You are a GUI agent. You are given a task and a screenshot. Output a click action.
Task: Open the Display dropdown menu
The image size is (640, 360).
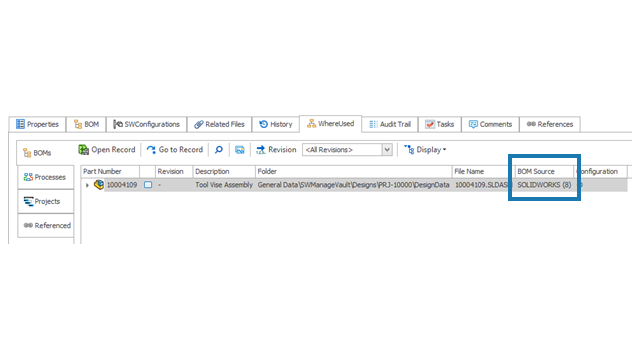click(x=425, y=150)
